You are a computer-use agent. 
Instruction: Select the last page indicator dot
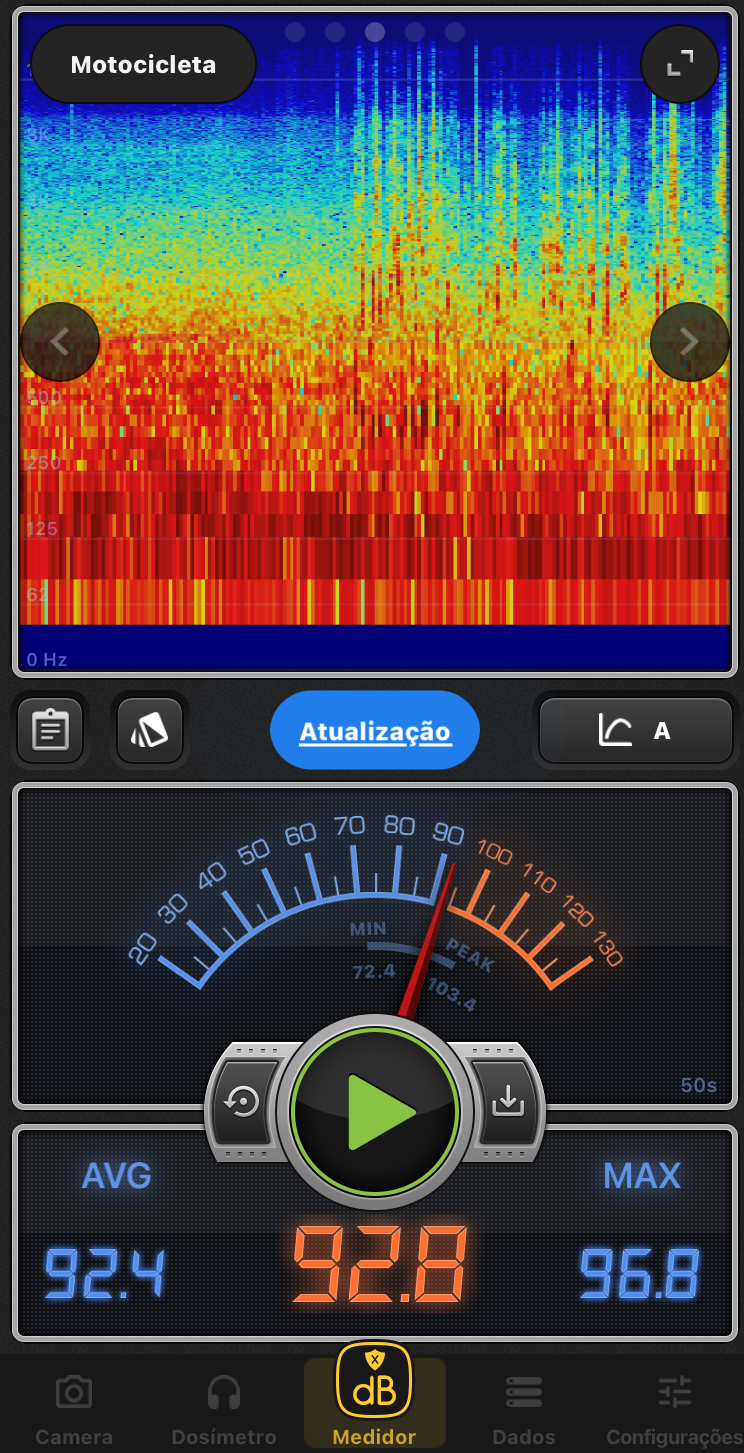(455, 32)
